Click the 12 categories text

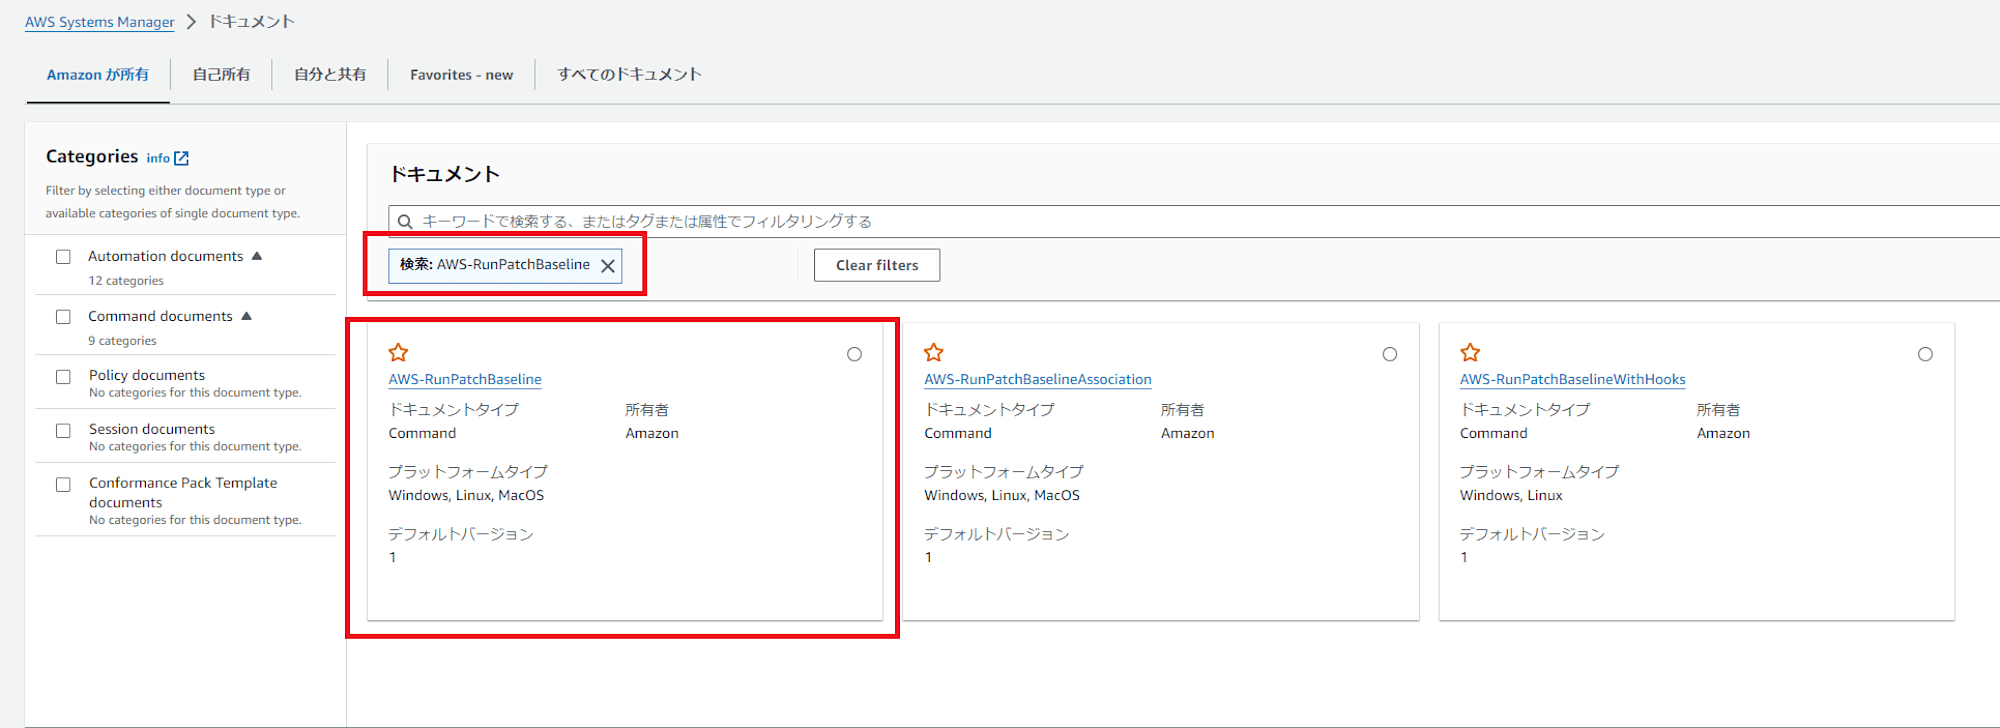(x=126, y=281)
